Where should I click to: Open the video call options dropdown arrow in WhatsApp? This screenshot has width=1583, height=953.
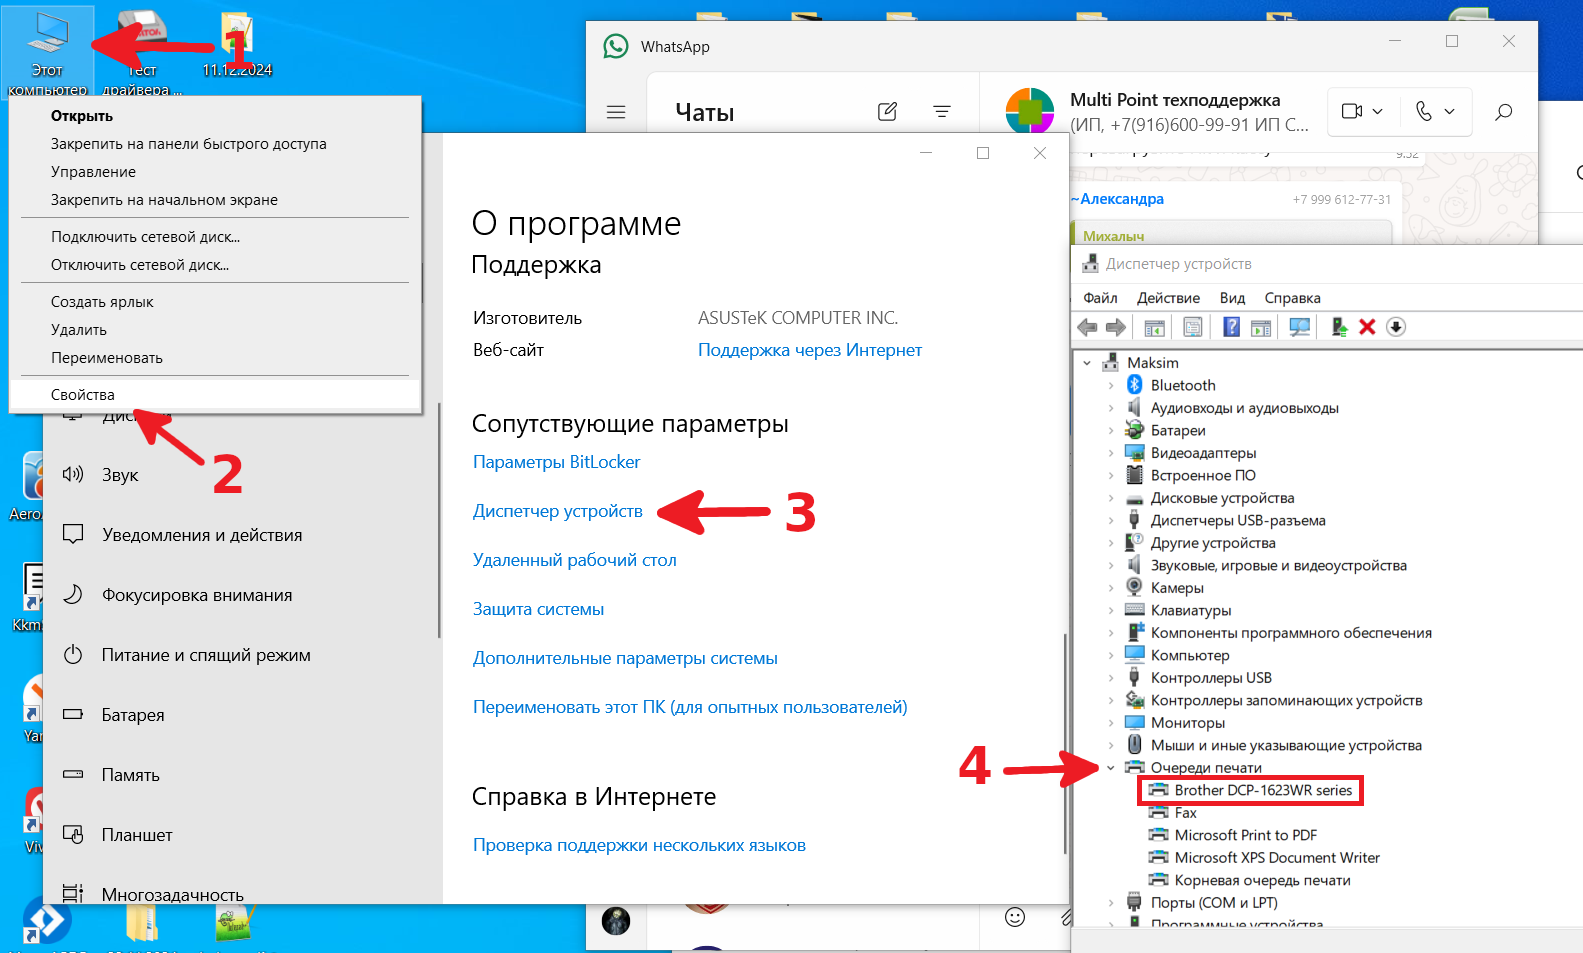(1377, 112)
